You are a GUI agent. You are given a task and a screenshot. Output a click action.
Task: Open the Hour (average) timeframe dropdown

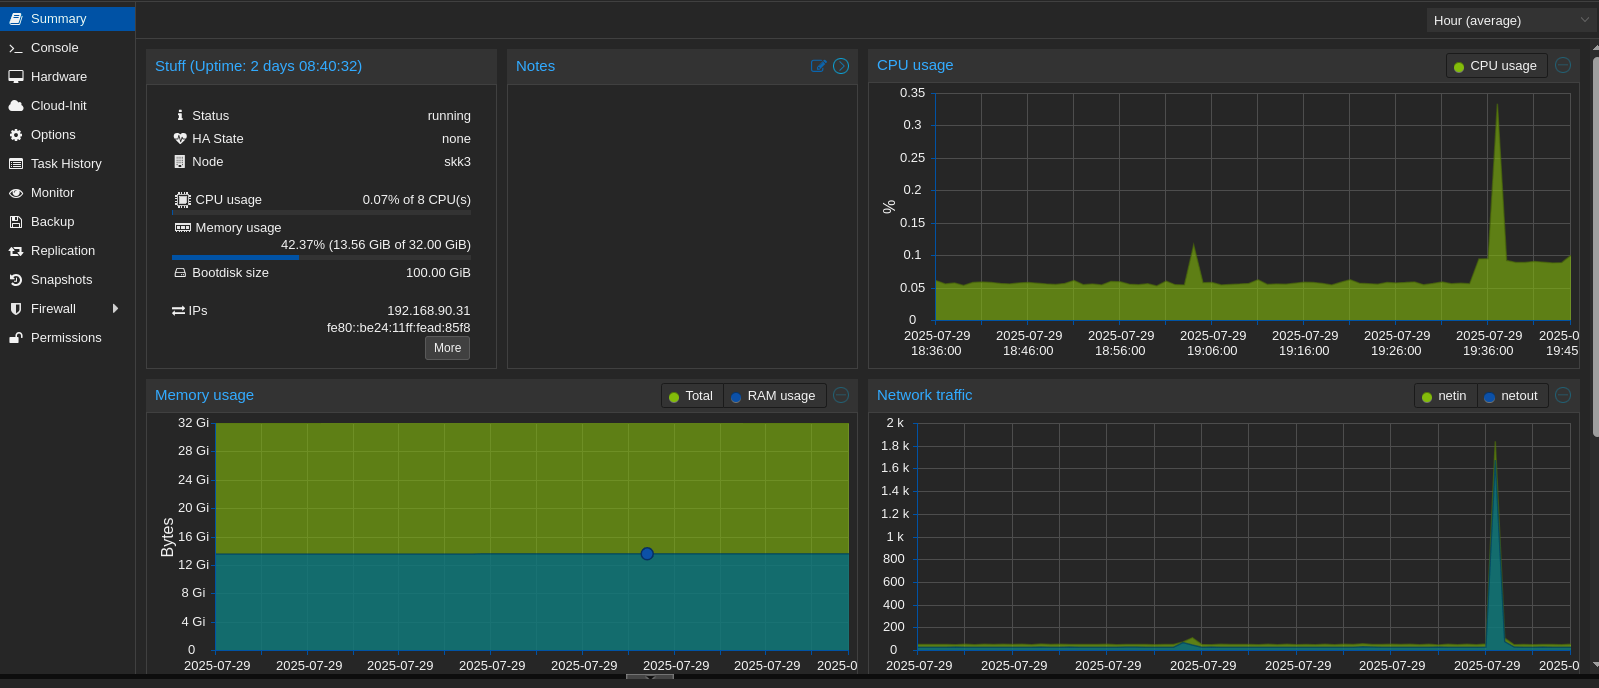click(x=1510, y=20)
